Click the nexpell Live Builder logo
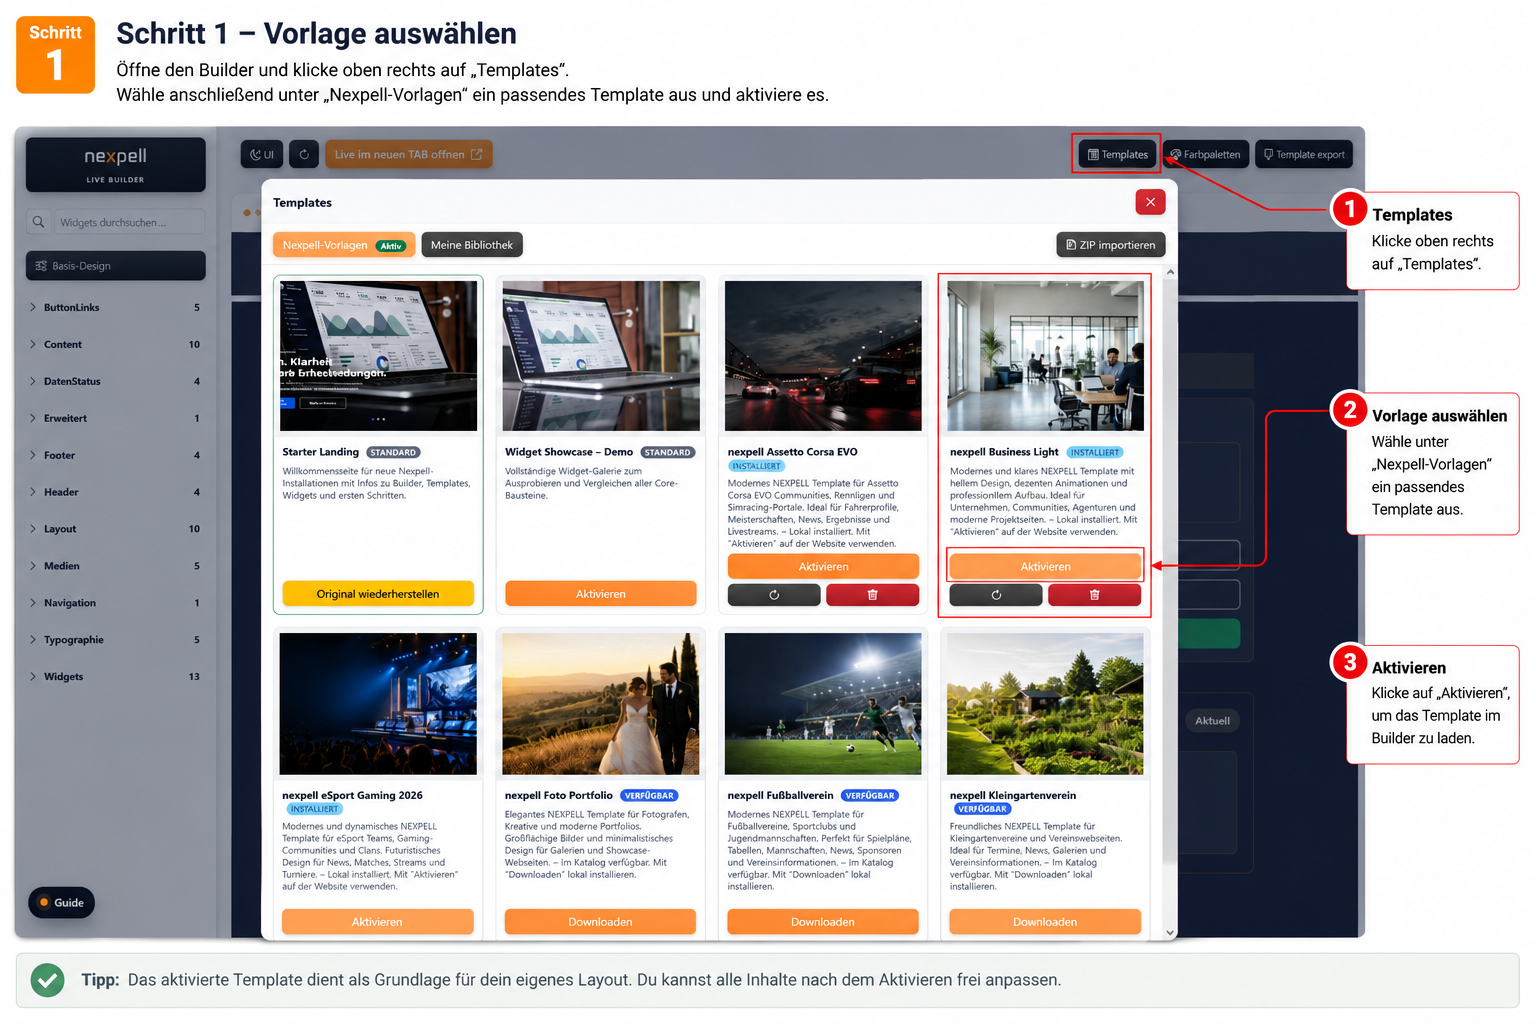 tap(116, 165)
